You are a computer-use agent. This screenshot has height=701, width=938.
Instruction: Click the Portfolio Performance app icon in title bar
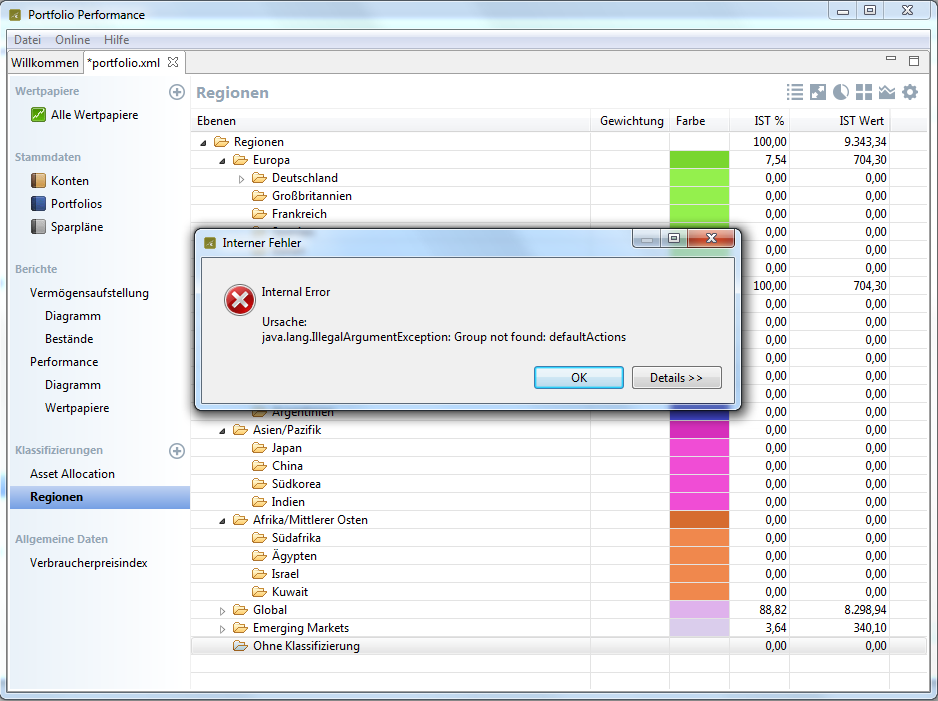tap(15, 14)
